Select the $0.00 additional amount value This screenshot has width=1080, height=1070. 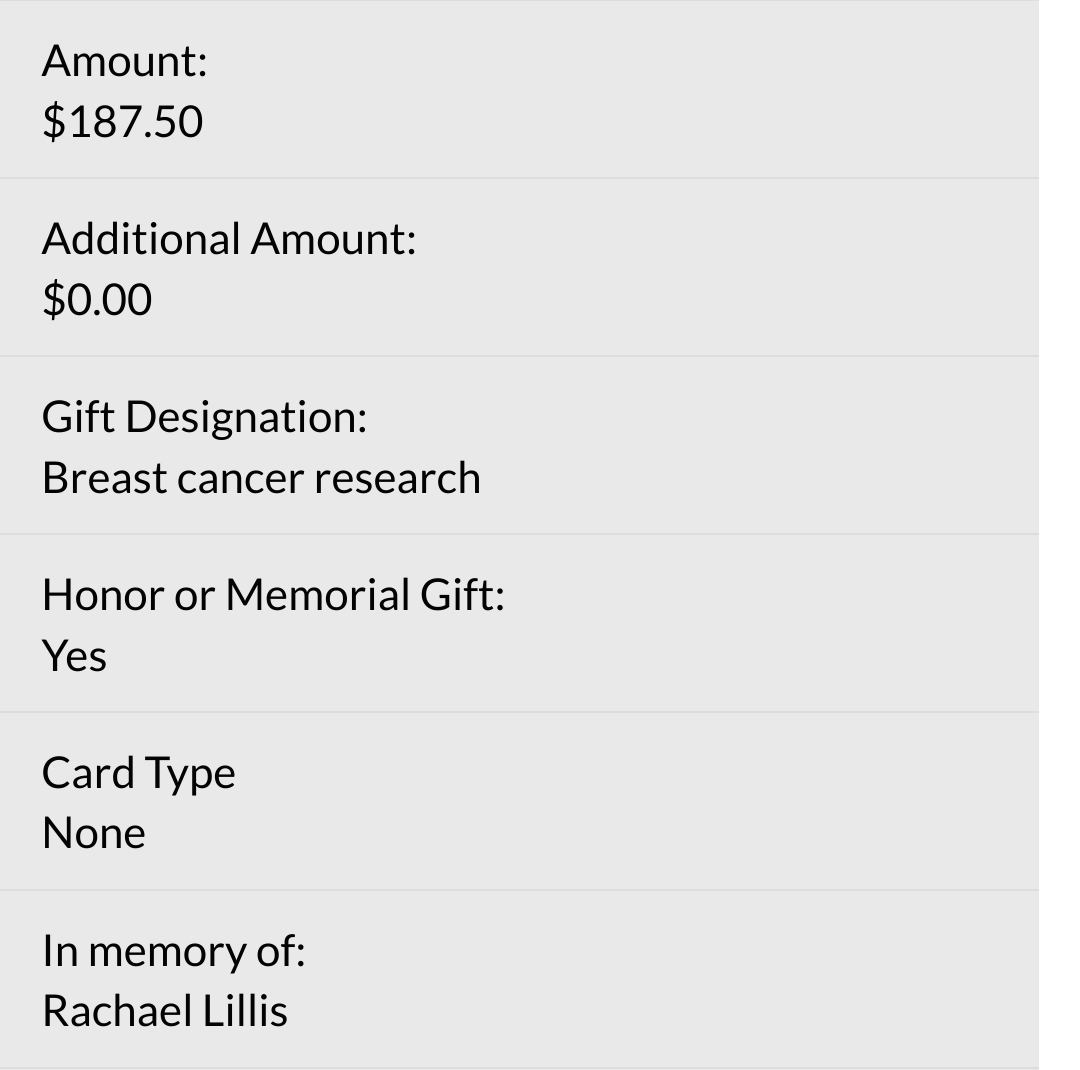pos(97,300)
